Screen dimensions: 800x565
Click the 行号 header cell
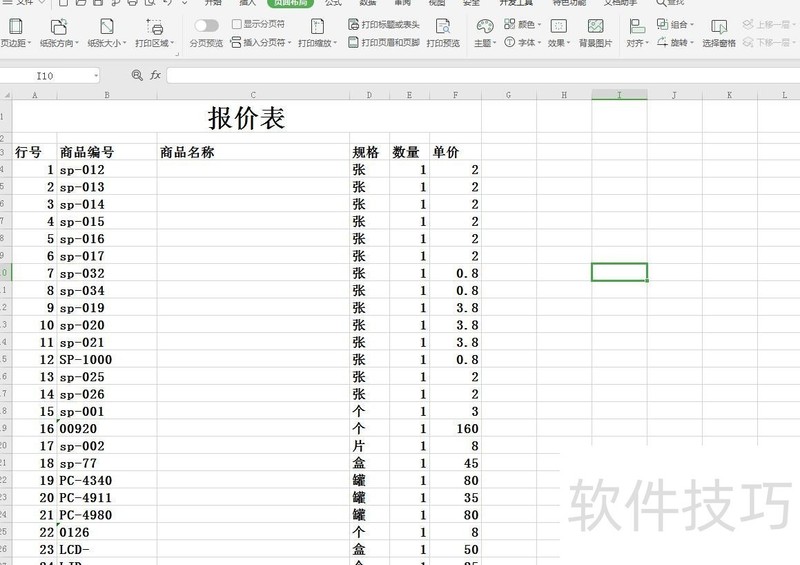tap(35, 152)
